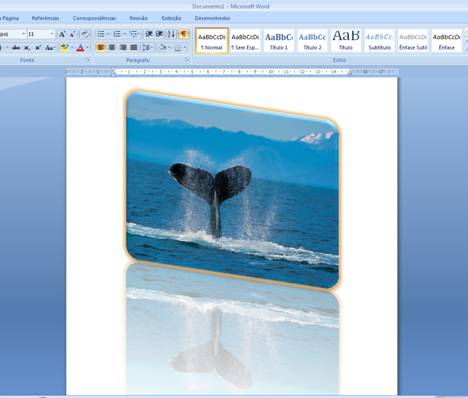
Task: Apply the Título style
Action: point(346,41)
